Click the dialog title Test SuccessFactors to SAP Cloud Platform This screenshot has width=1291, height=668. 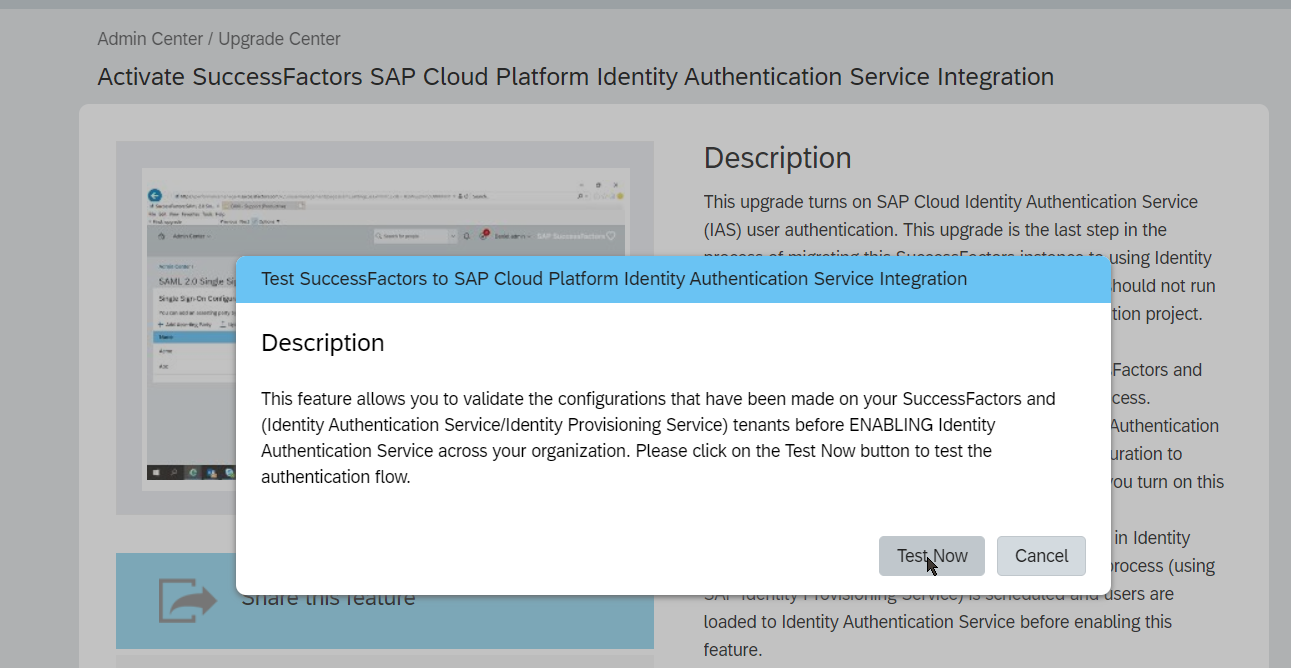click(614, 279)
